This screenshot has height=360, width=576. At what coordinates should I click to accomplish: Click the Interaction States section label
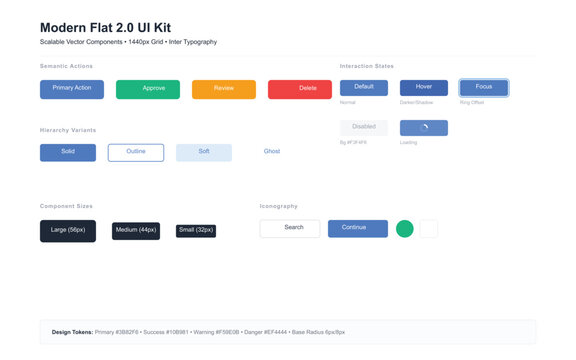pos(366,66)
